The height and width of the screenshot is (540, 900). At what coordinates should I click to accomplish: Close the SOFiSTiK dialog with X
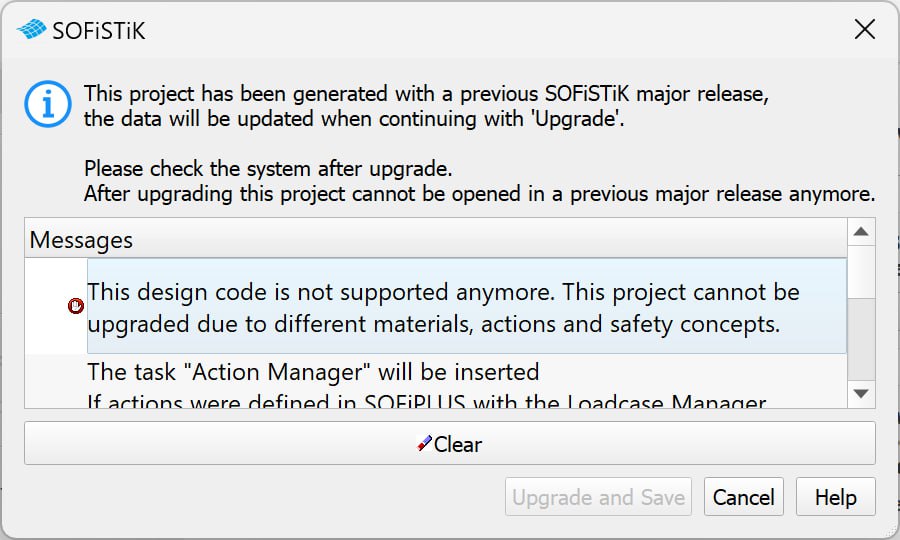[x=864, y=29]
